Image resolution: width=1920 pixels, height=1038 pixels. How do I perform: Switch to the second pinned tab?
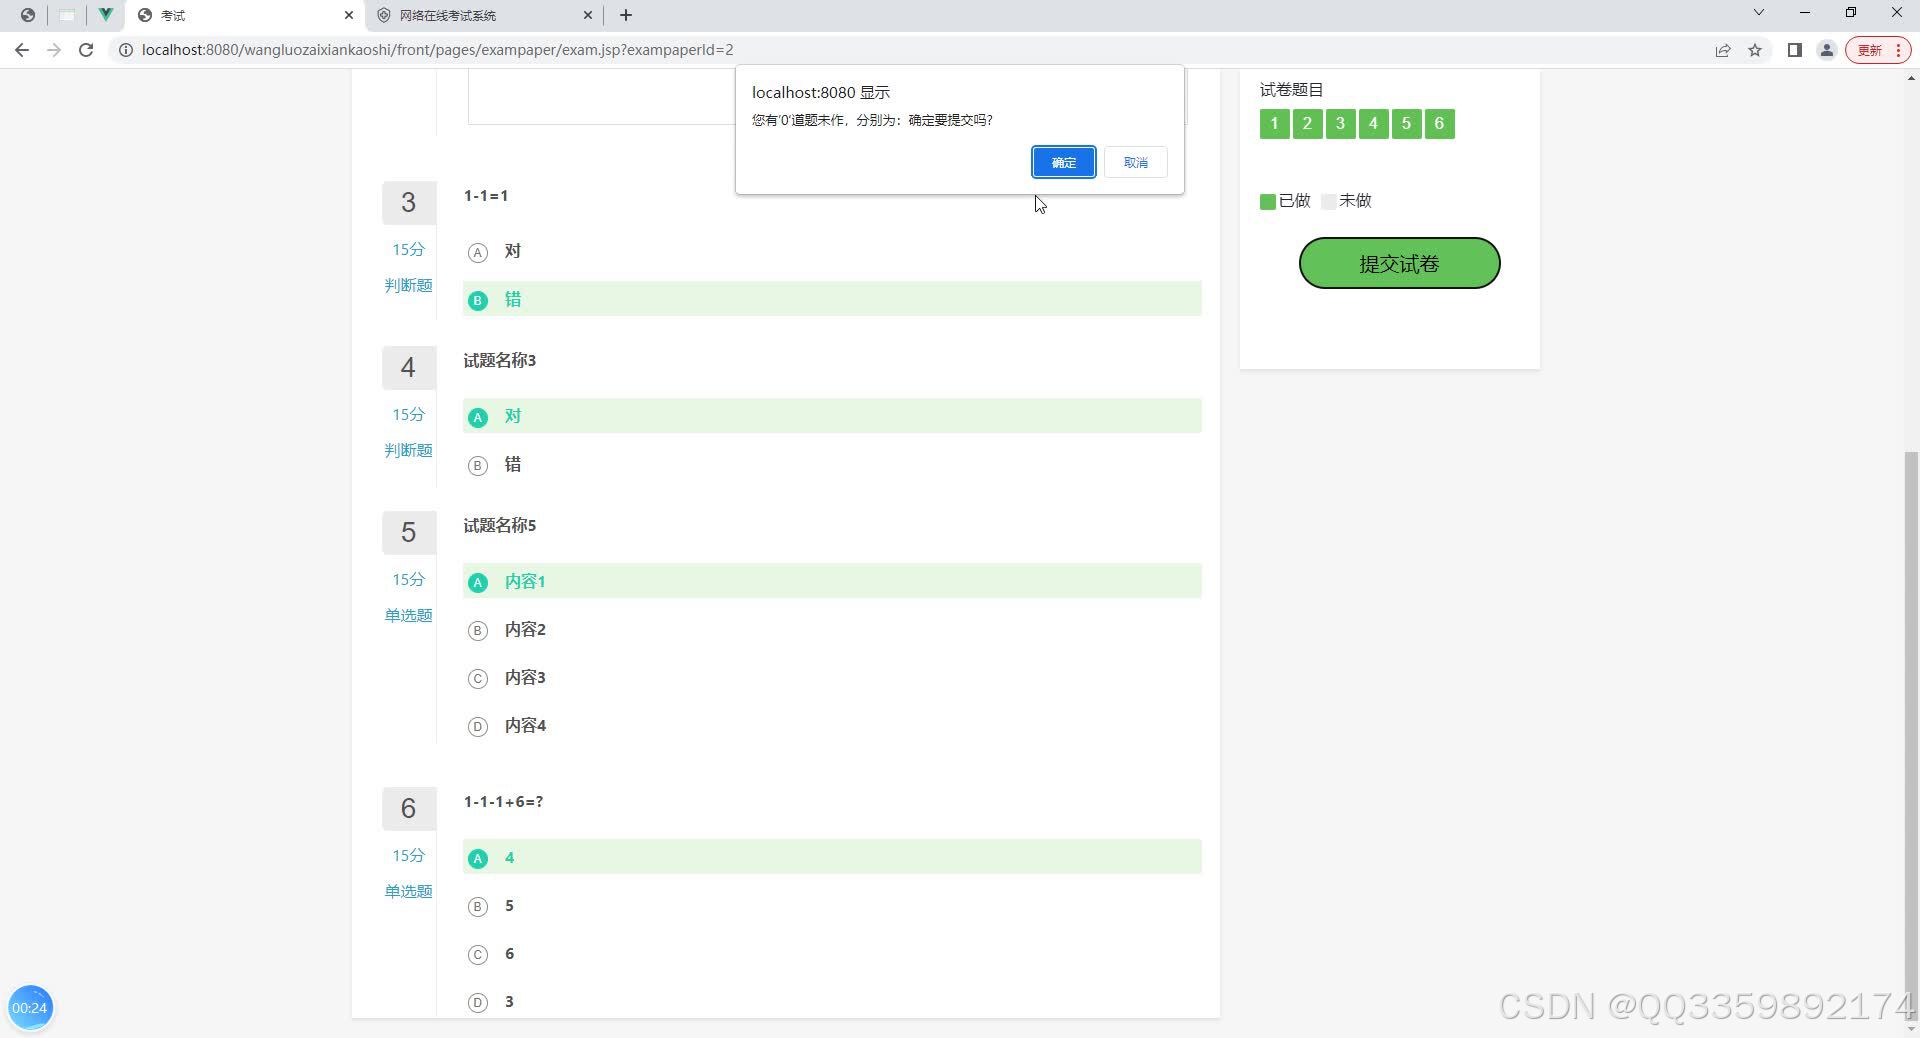tap(66, 15)
